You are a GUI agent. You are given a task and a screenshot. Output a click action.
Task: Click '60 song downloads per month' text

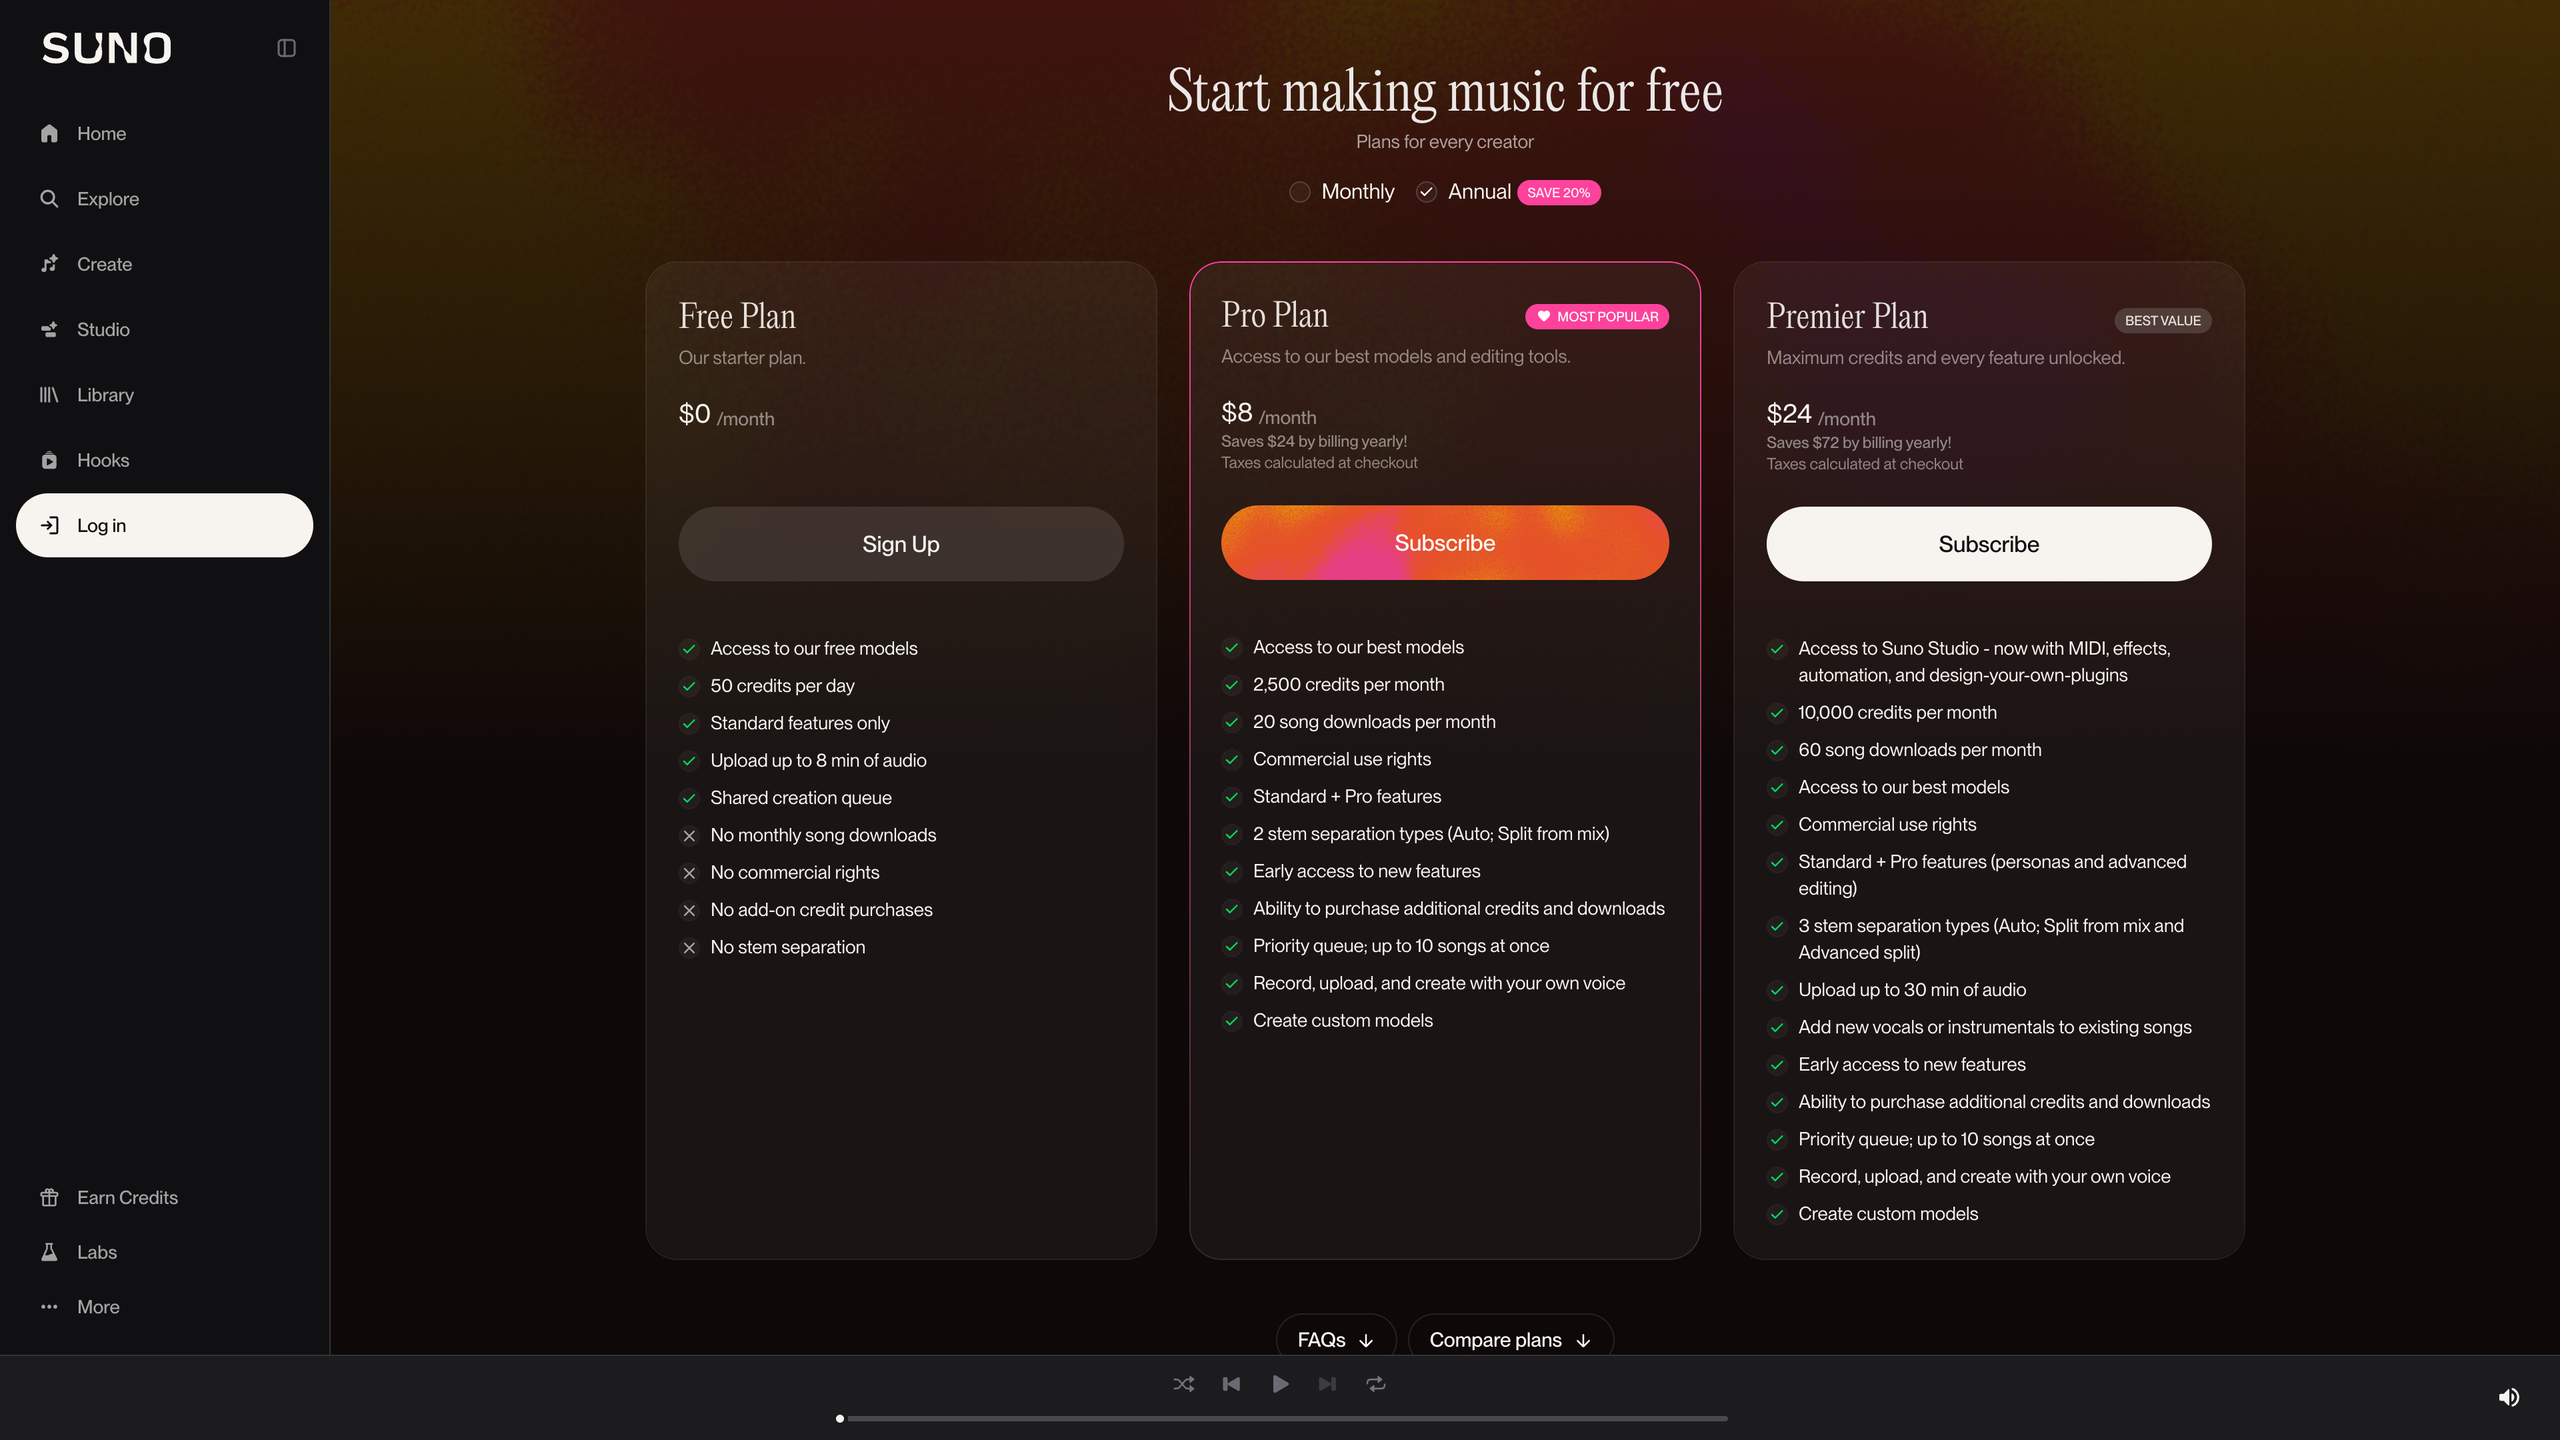click(1920, 750)
